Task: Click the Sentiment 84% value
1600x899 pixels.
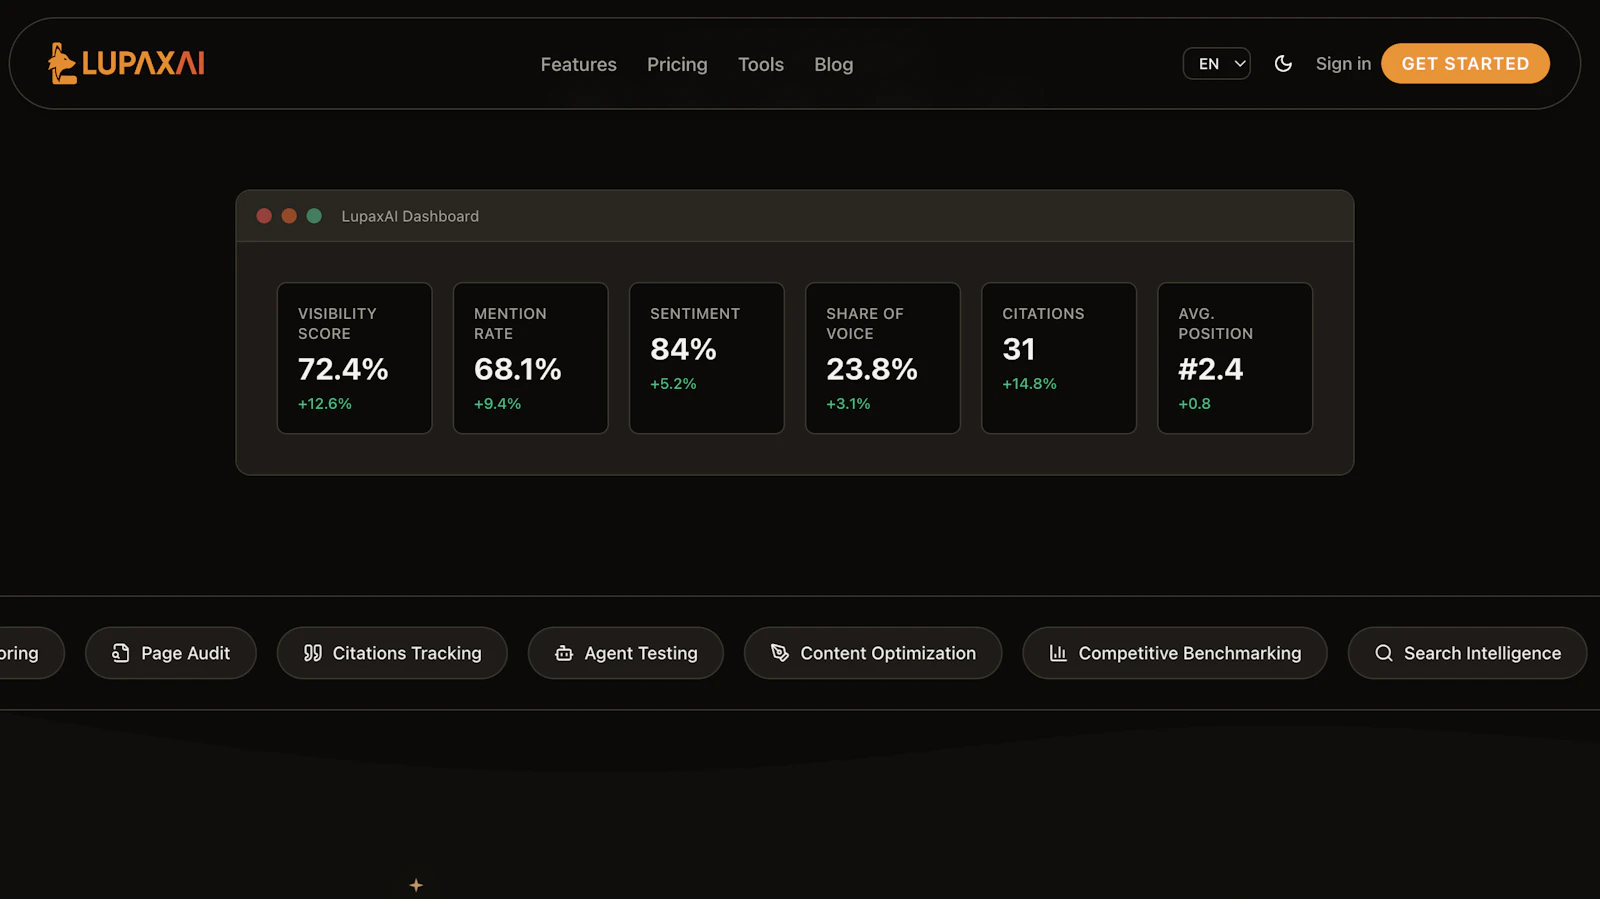Action: [x=683, y=349]
